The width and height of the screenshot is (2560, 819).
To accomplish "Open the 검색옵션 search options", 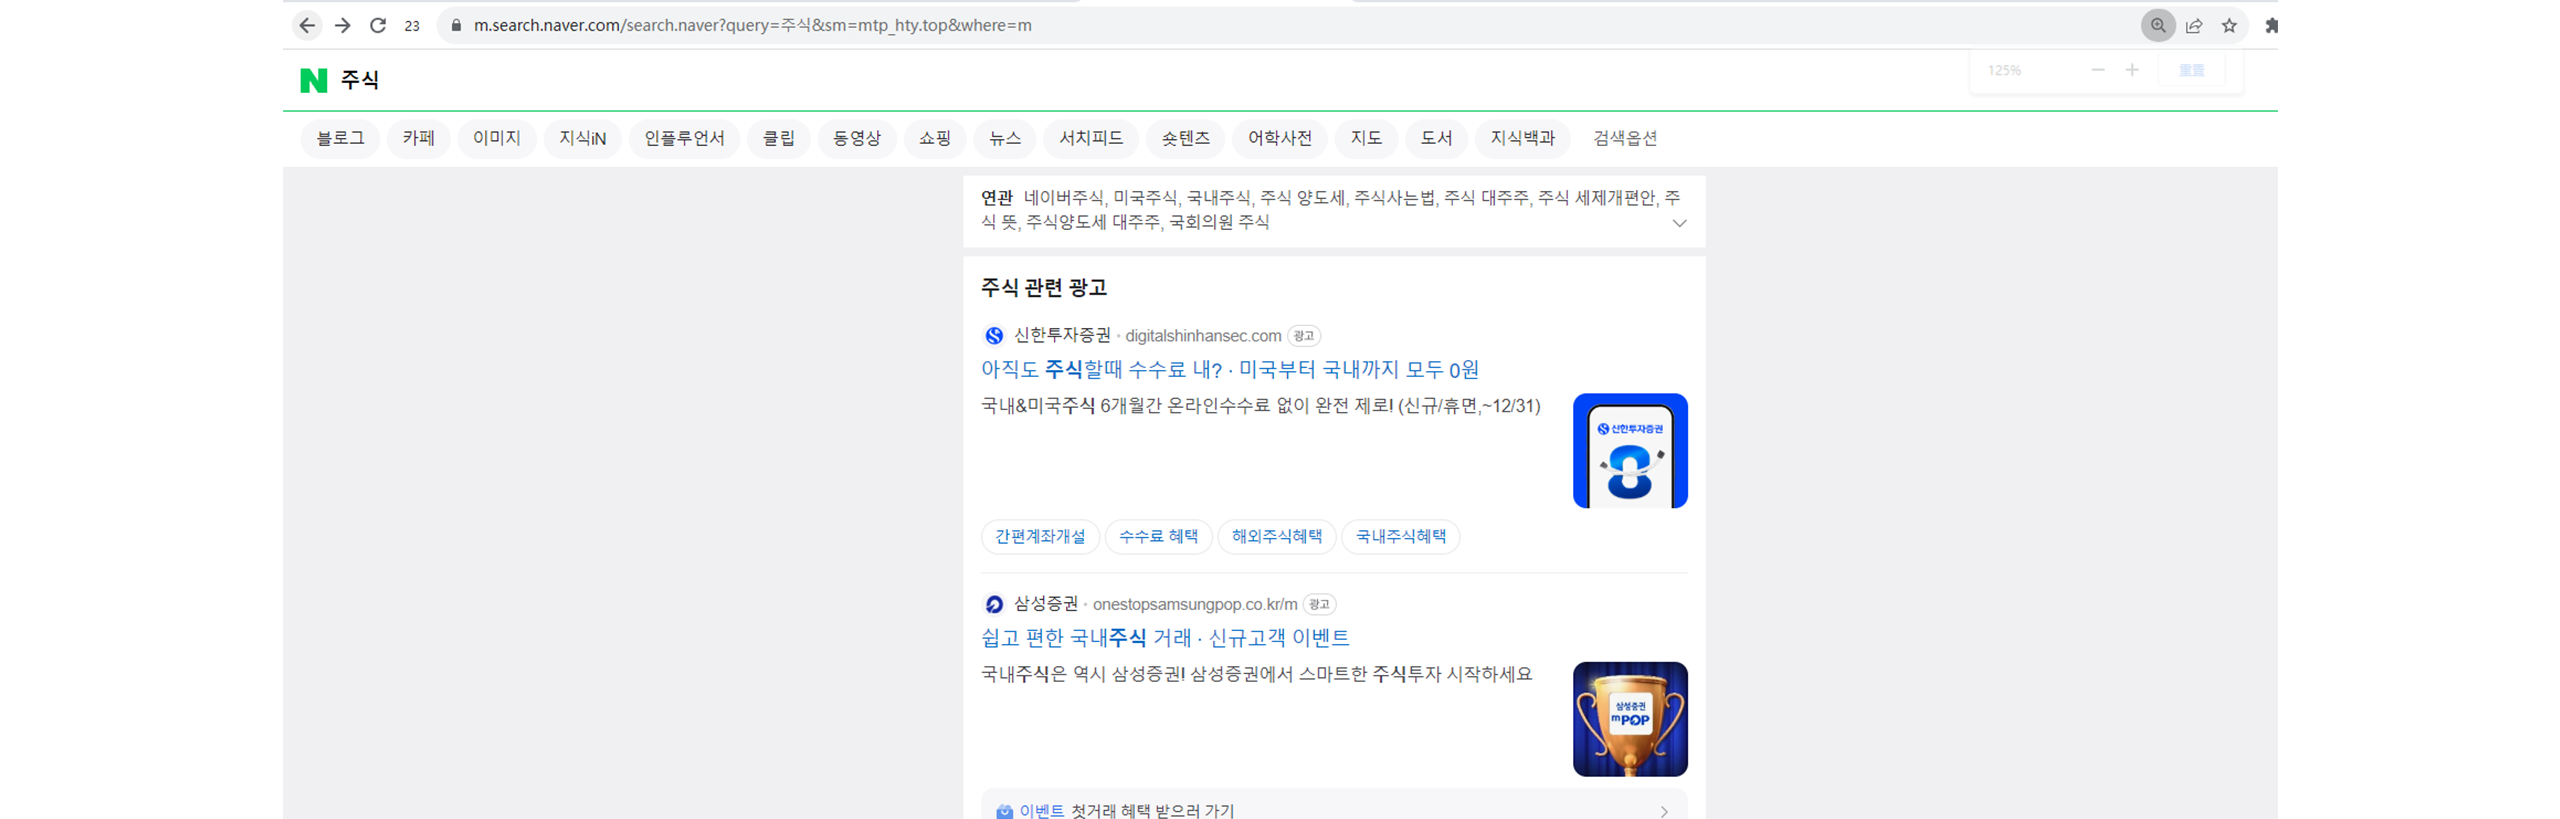I will click(x=1624, y=138).
